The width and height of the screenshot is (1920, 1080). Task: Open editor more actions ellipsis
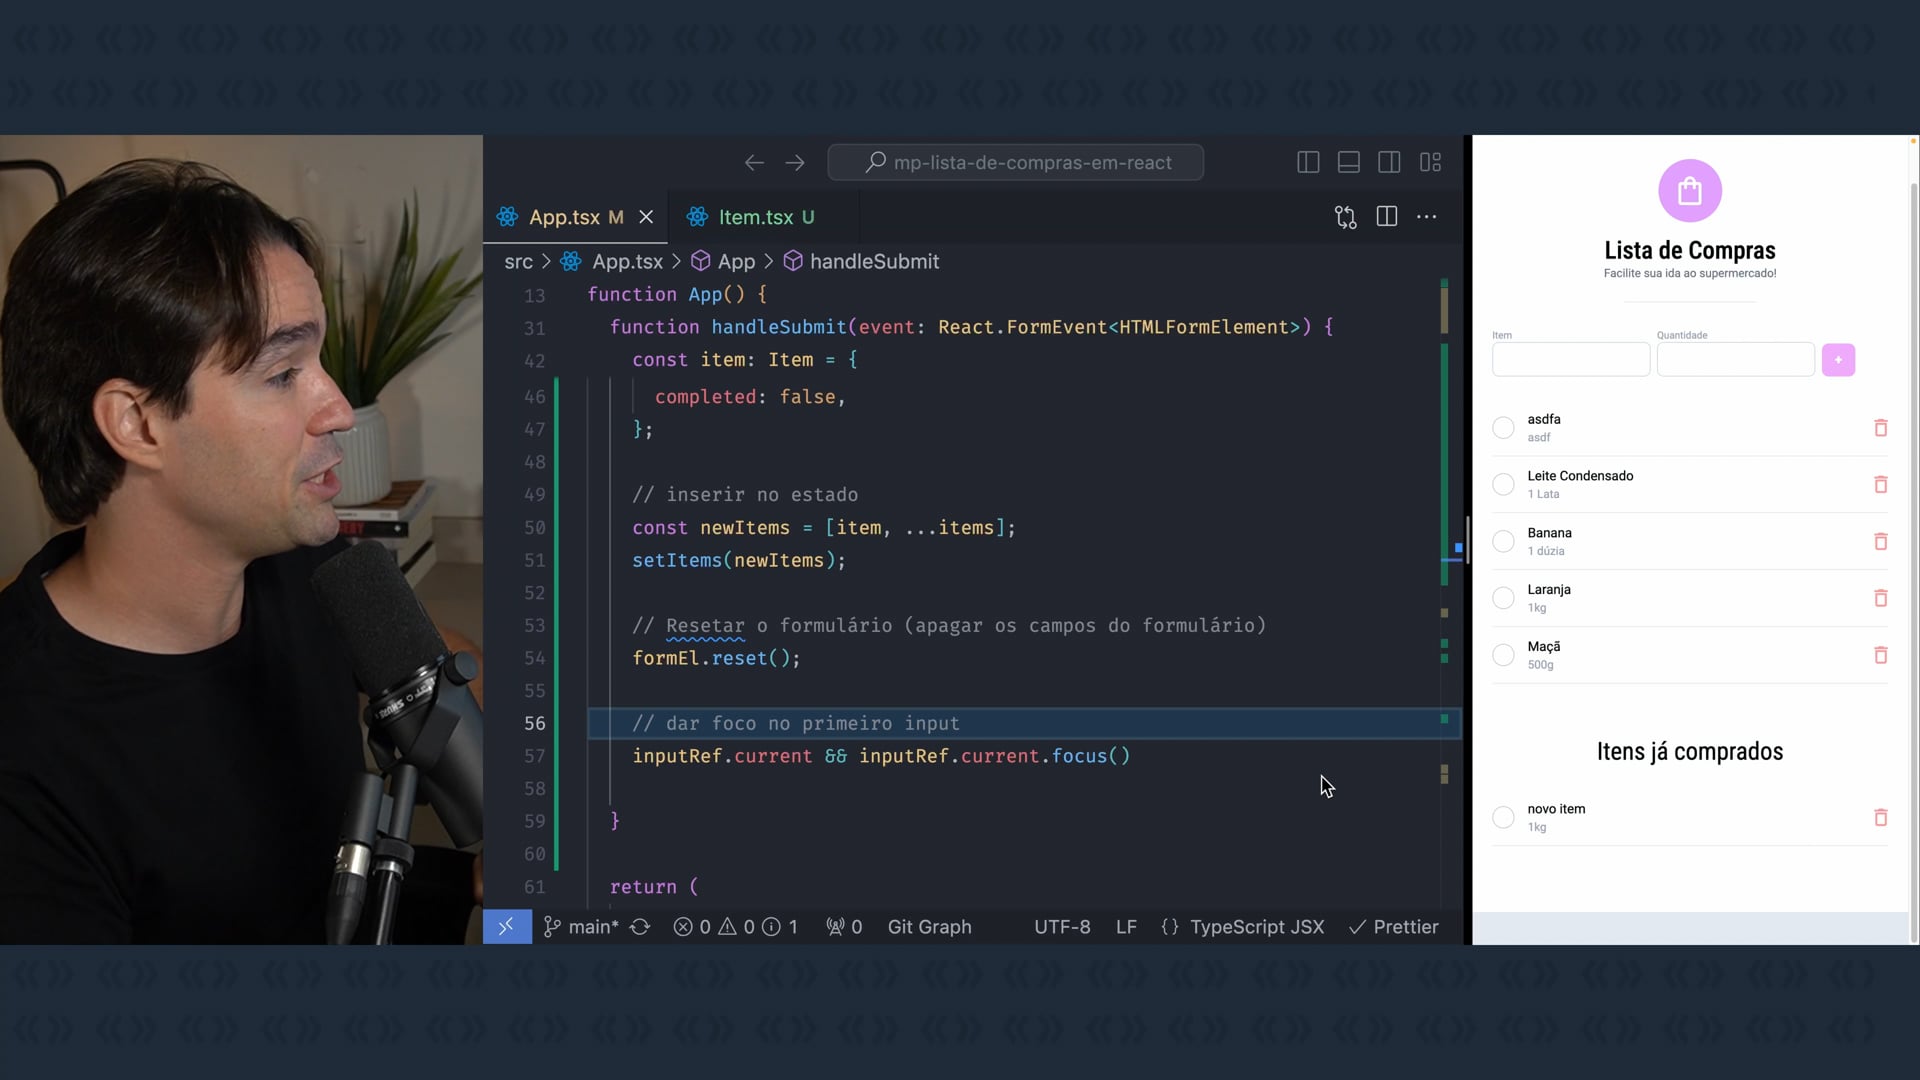pyautogui.click(x=1427, y=217)
